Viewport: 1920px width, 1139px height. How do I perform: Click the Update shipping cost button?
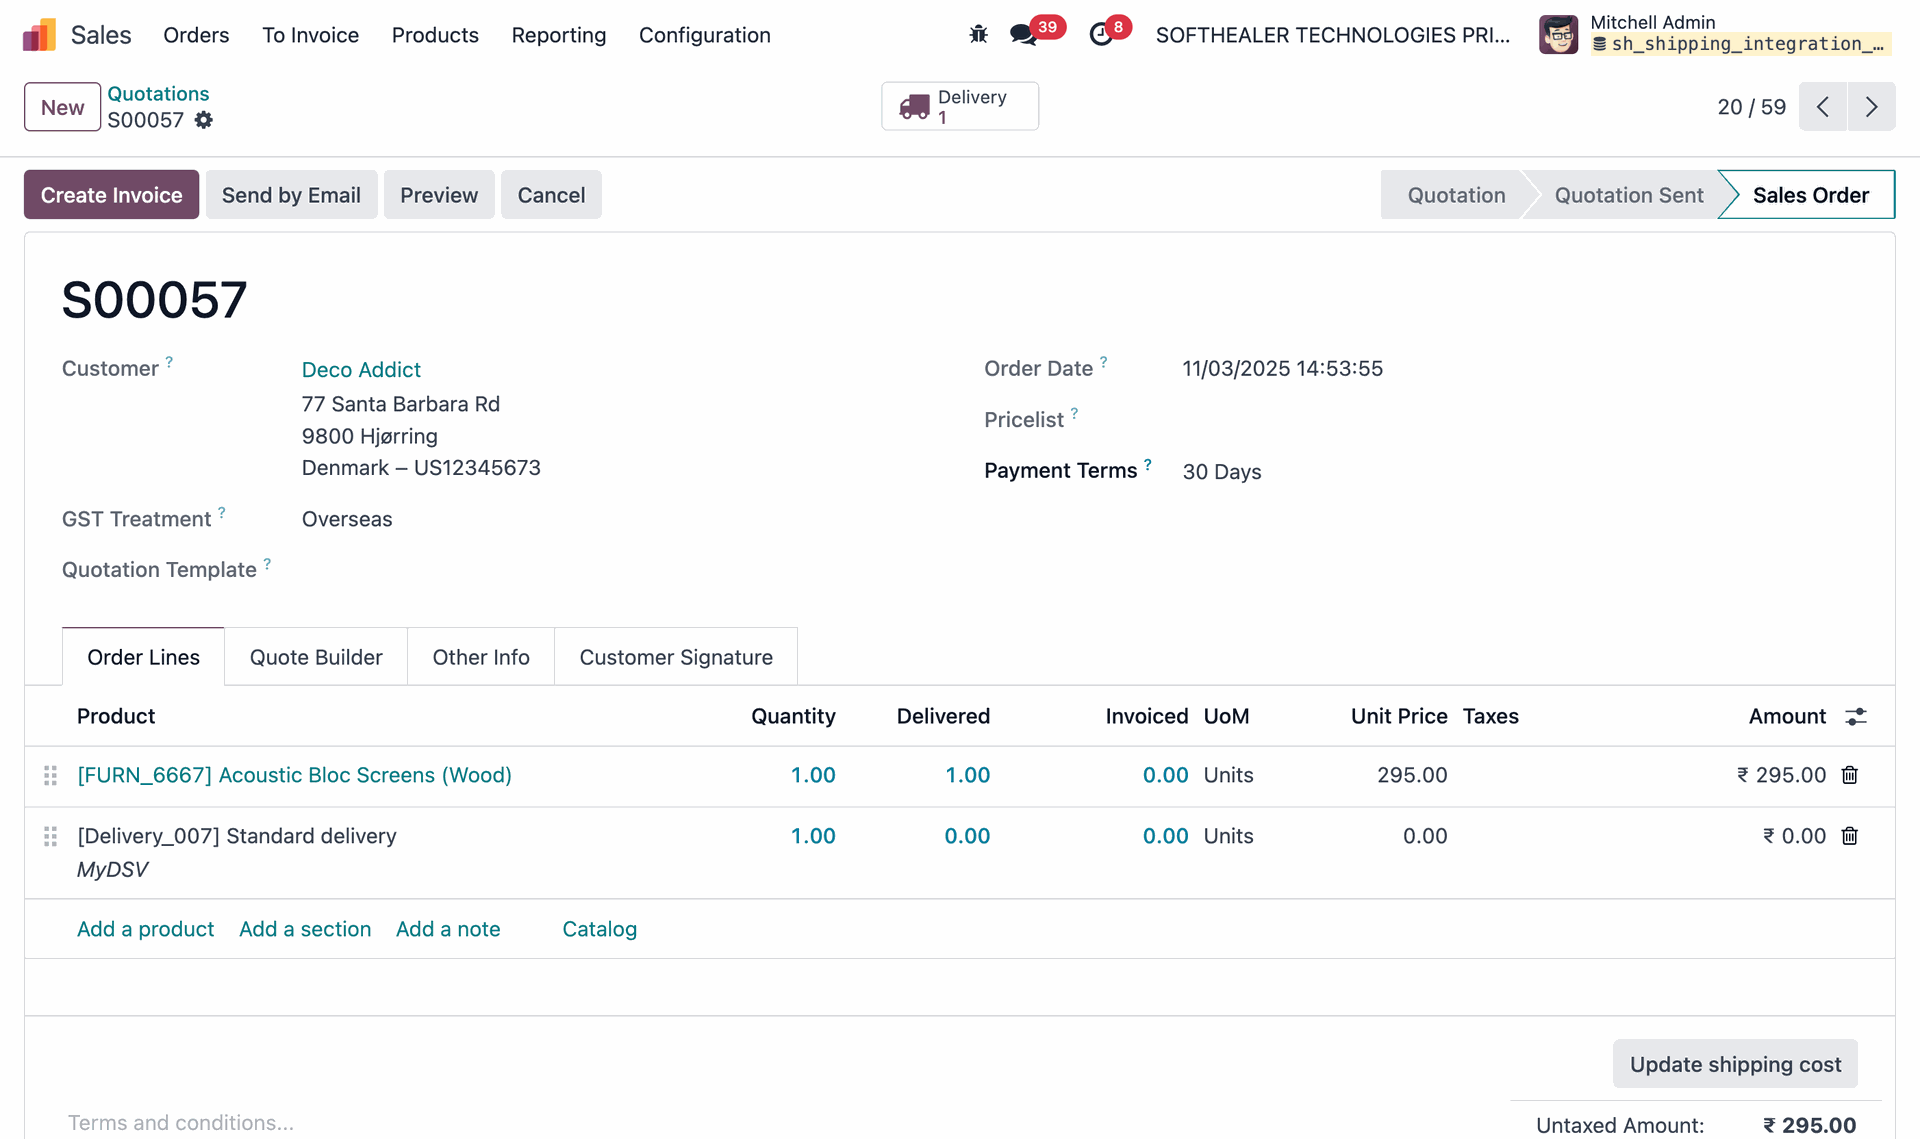click(1734, 1064)
